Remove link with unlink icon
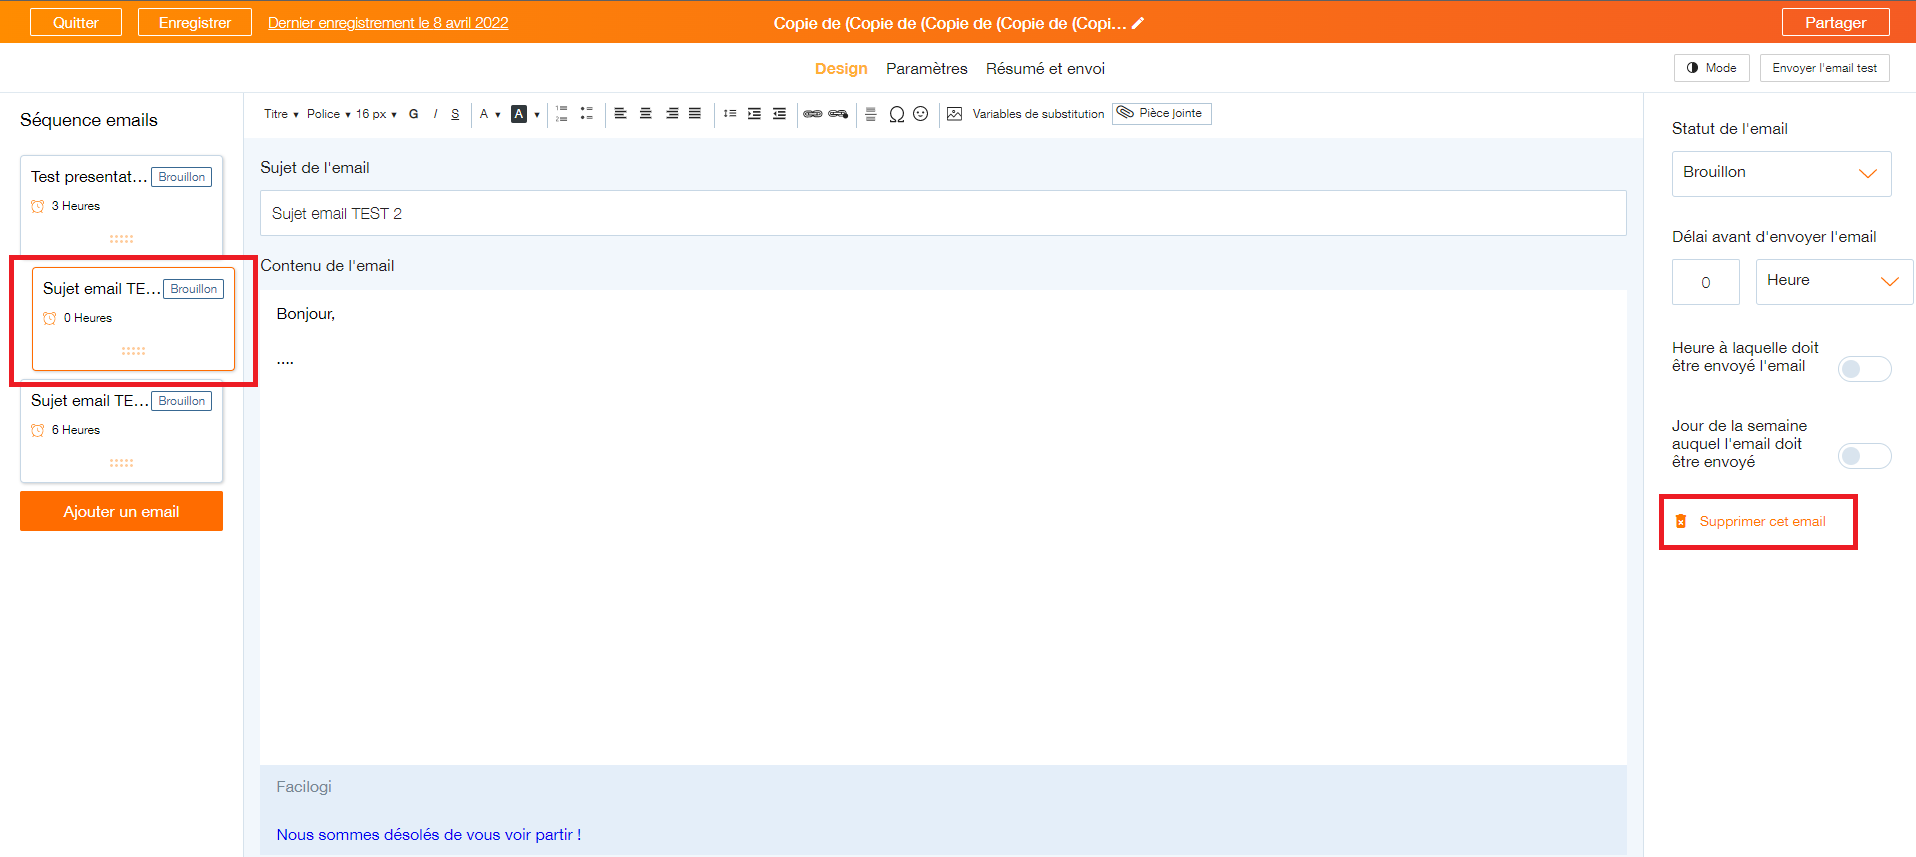The height and width of the screenshot is (857, 1916). (838, 114)
